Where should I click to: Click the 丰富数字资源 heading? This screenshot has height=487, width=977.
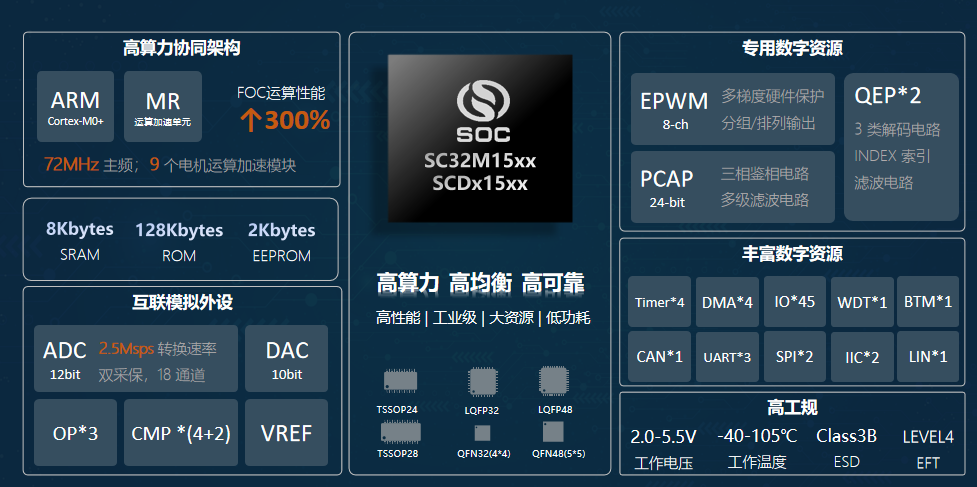point(791,253)
